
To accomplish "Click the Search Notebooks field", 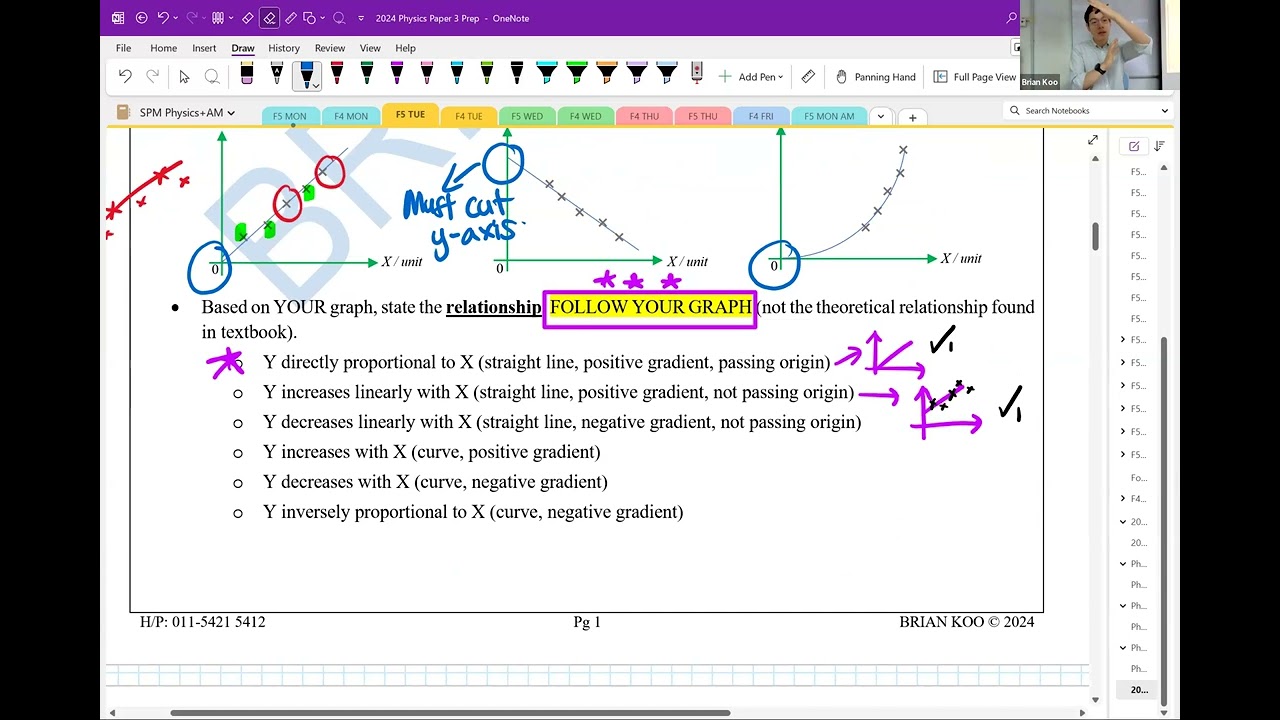I will [x=1086, y=111].
